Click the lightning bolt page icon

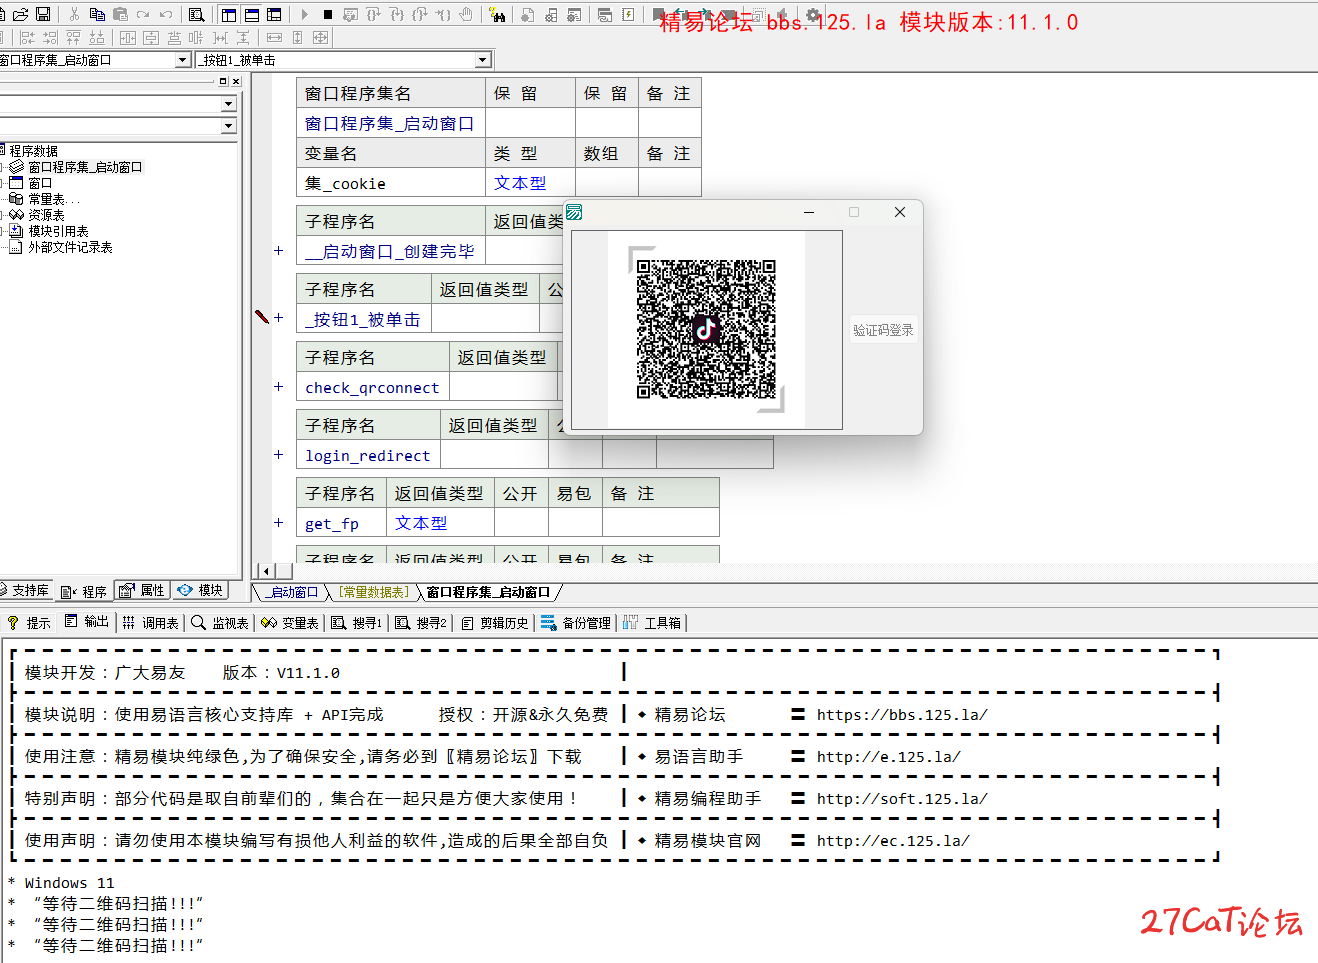click(628, 14)
